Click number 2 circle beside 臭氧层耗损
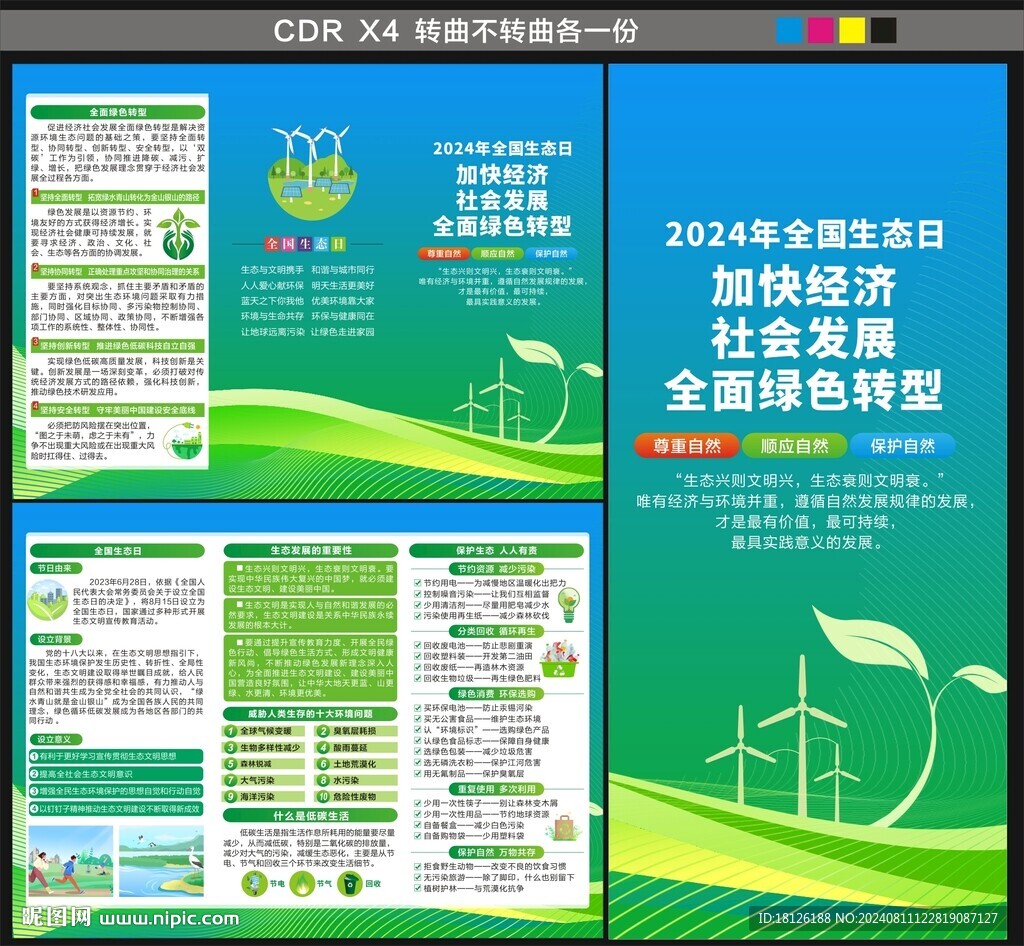 [323, 731]
